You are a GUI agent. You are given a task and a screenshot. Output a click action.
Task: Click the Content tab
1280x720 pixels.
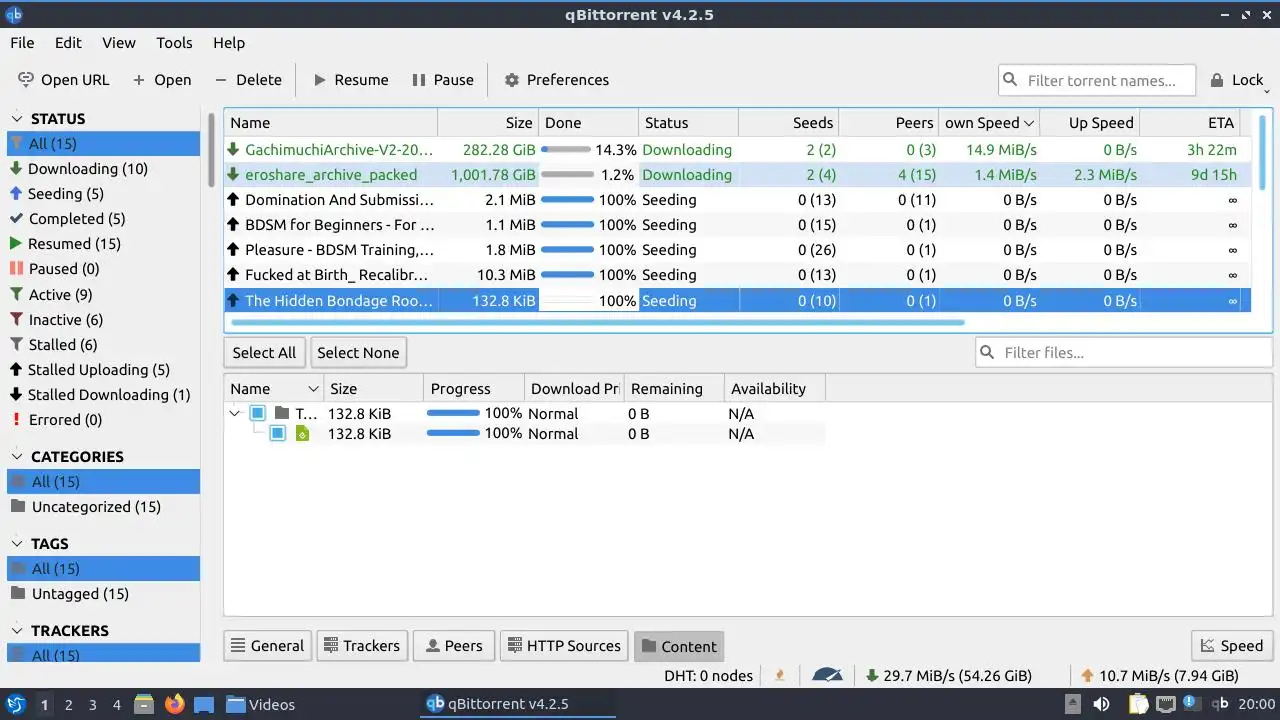pyautogui.click(x=678, y=646)
